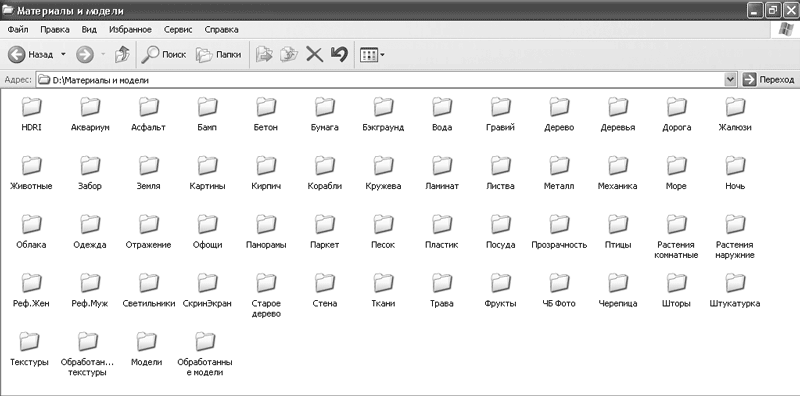Select the Забор folder
This screenshot has height=396, width=800.
[90, 174]
